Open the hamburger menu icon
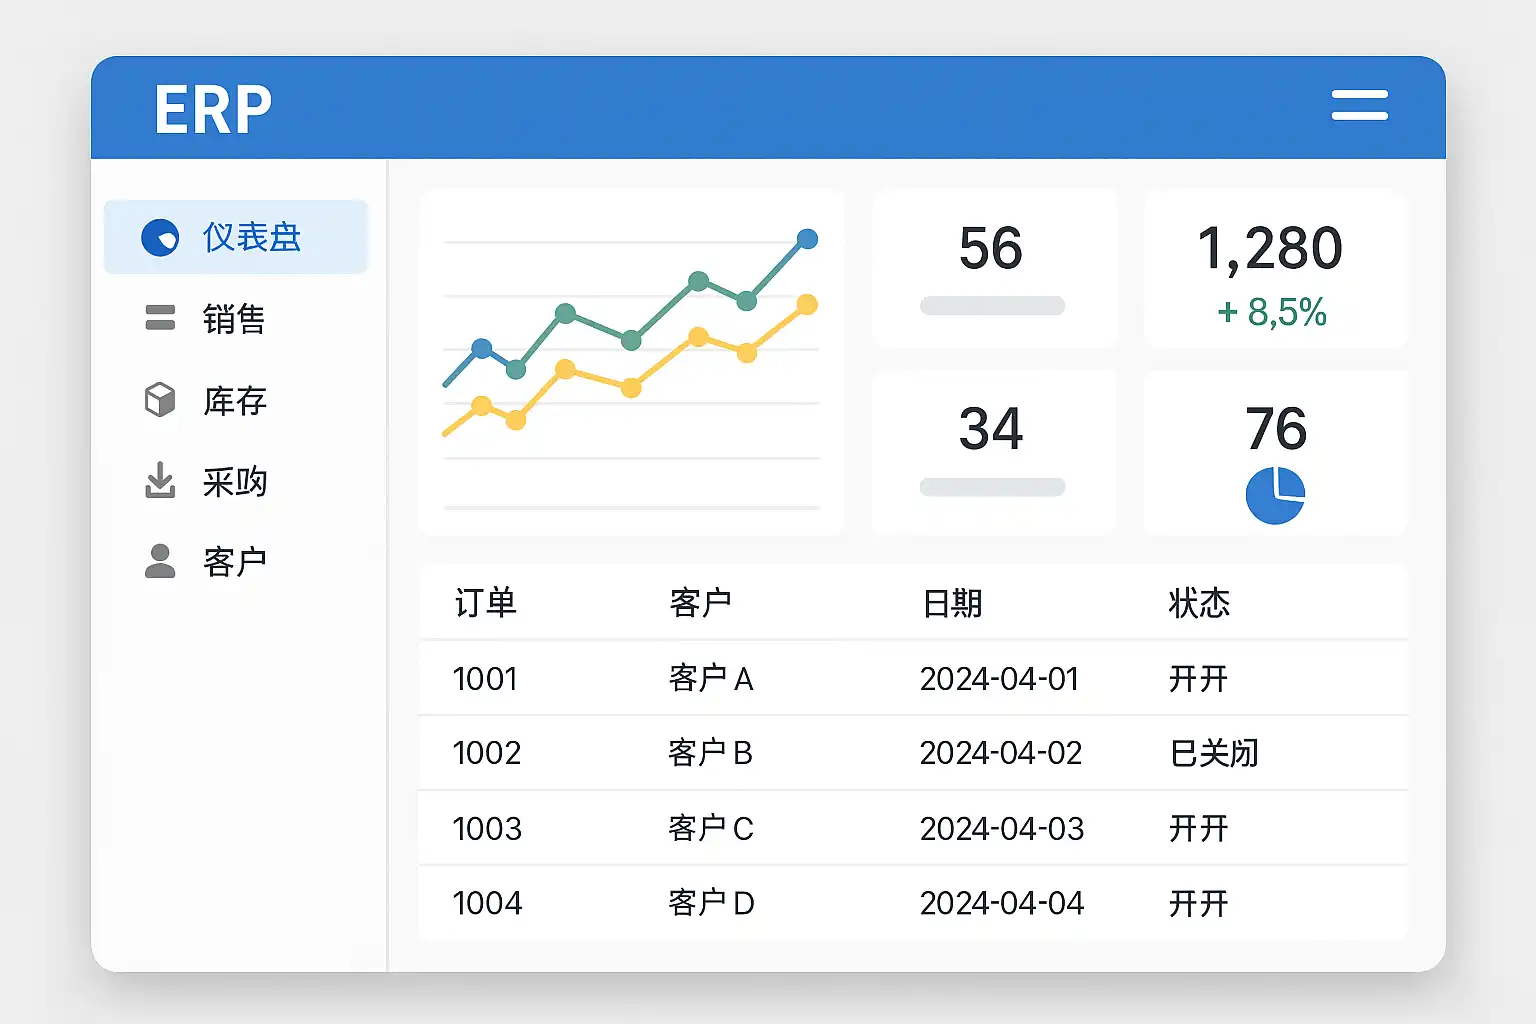The width and height of the screenshot is (1536, 1024). 1359,105
